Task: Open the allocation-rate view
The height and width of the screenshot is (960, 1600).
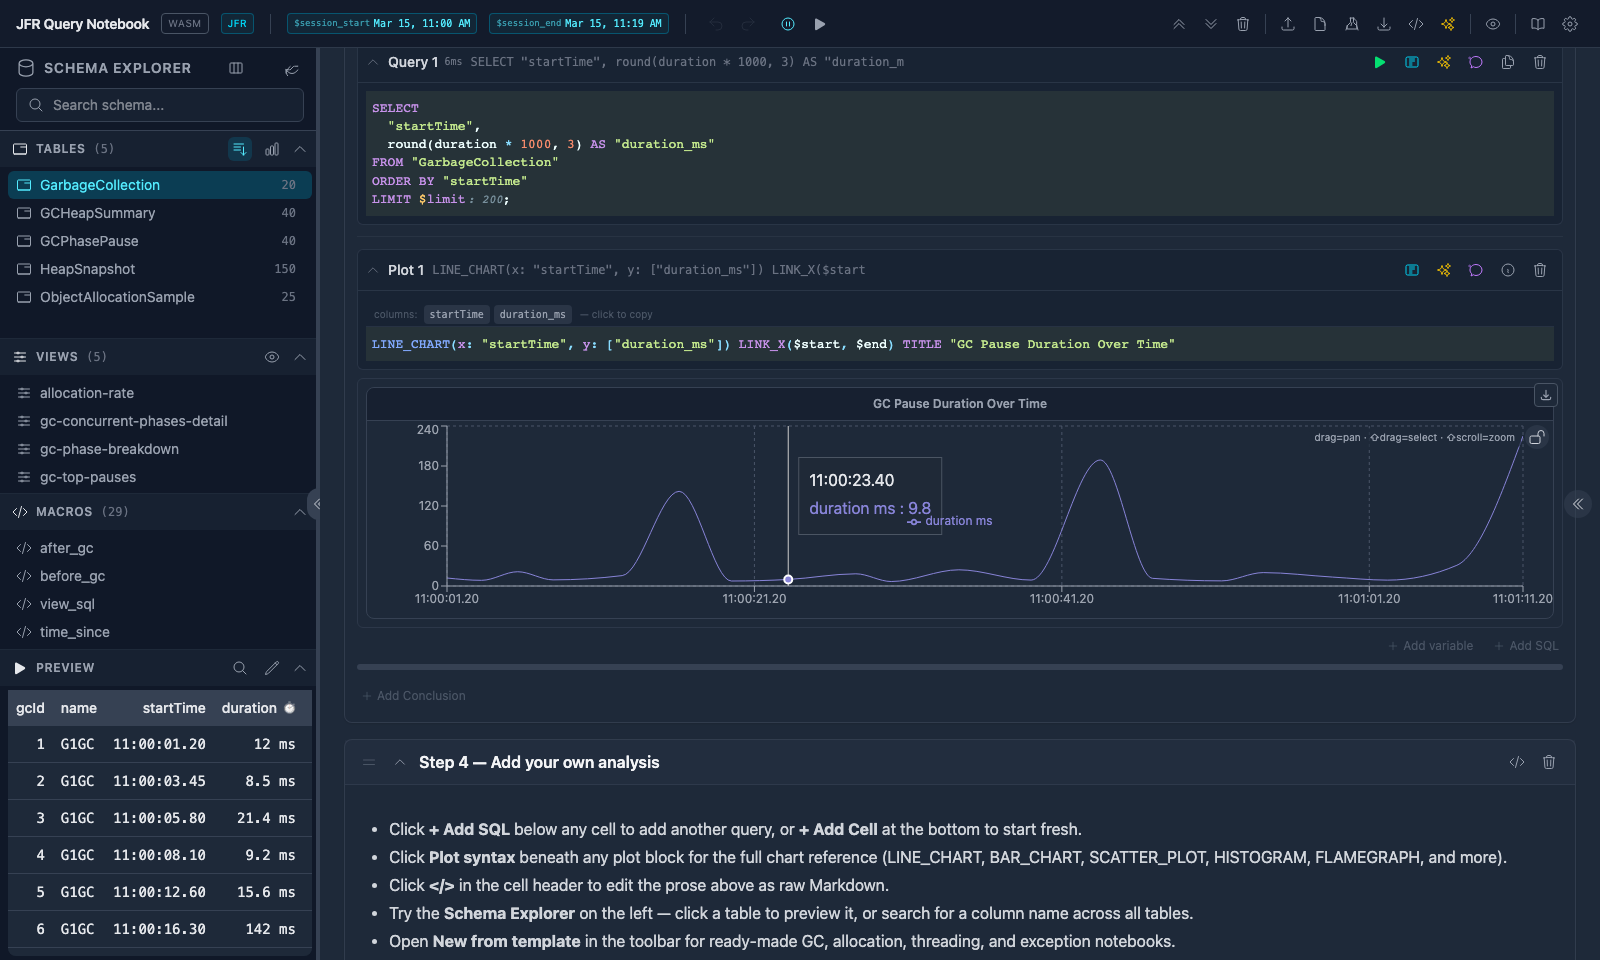Action: click(x=160, y=393)
